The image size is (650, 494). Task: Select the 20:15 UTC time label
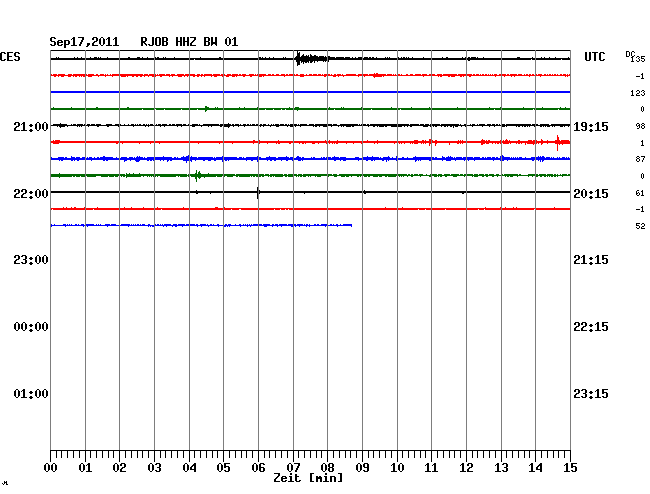click(x=591, y=194)
